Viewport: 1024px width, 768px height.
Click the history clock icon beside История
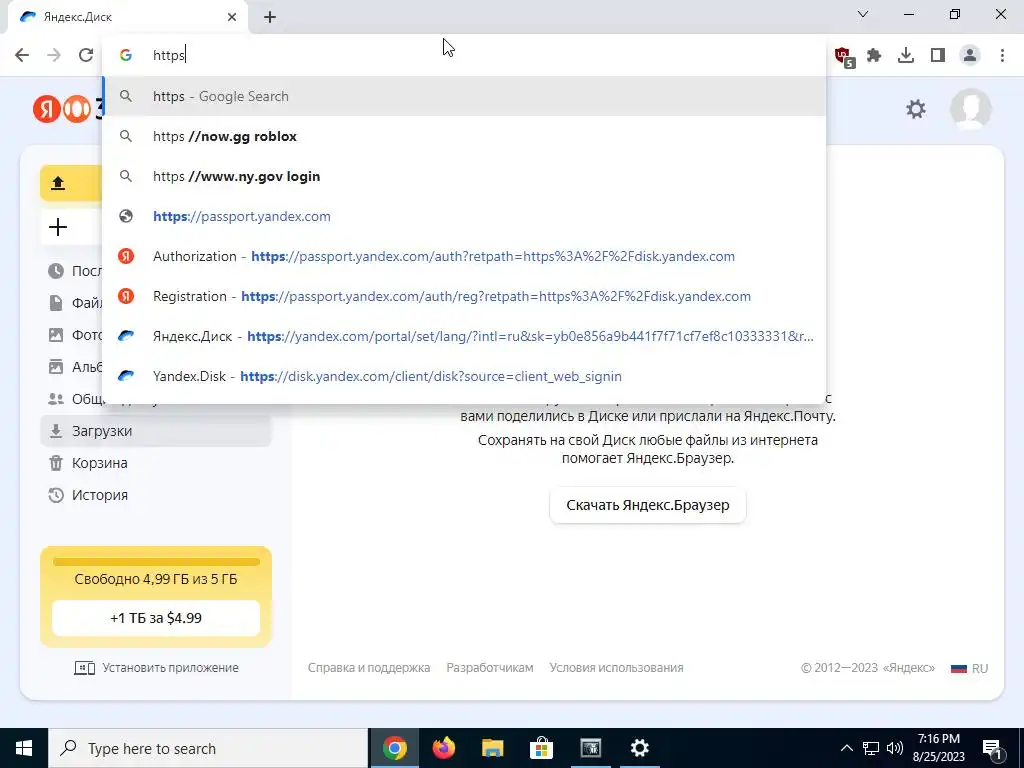click(56, 495)
